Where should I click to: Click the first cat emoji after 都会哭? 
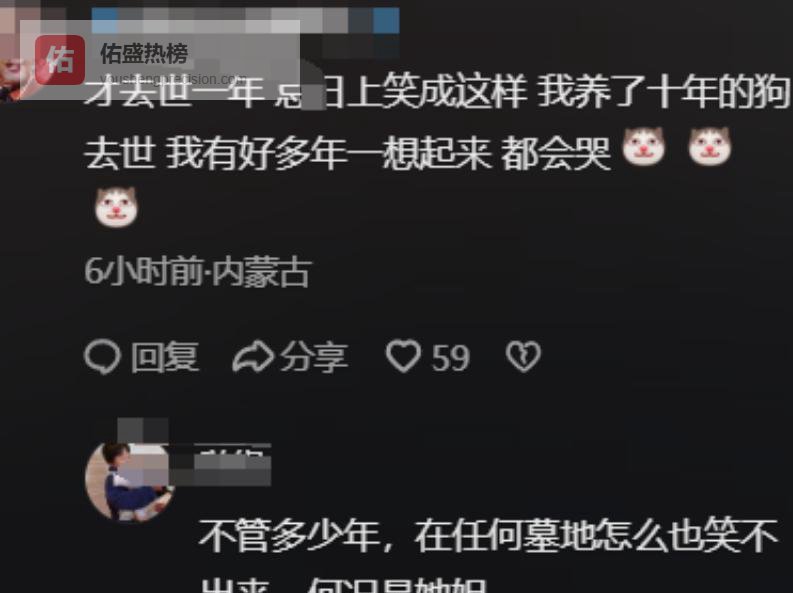pos(643,147)
